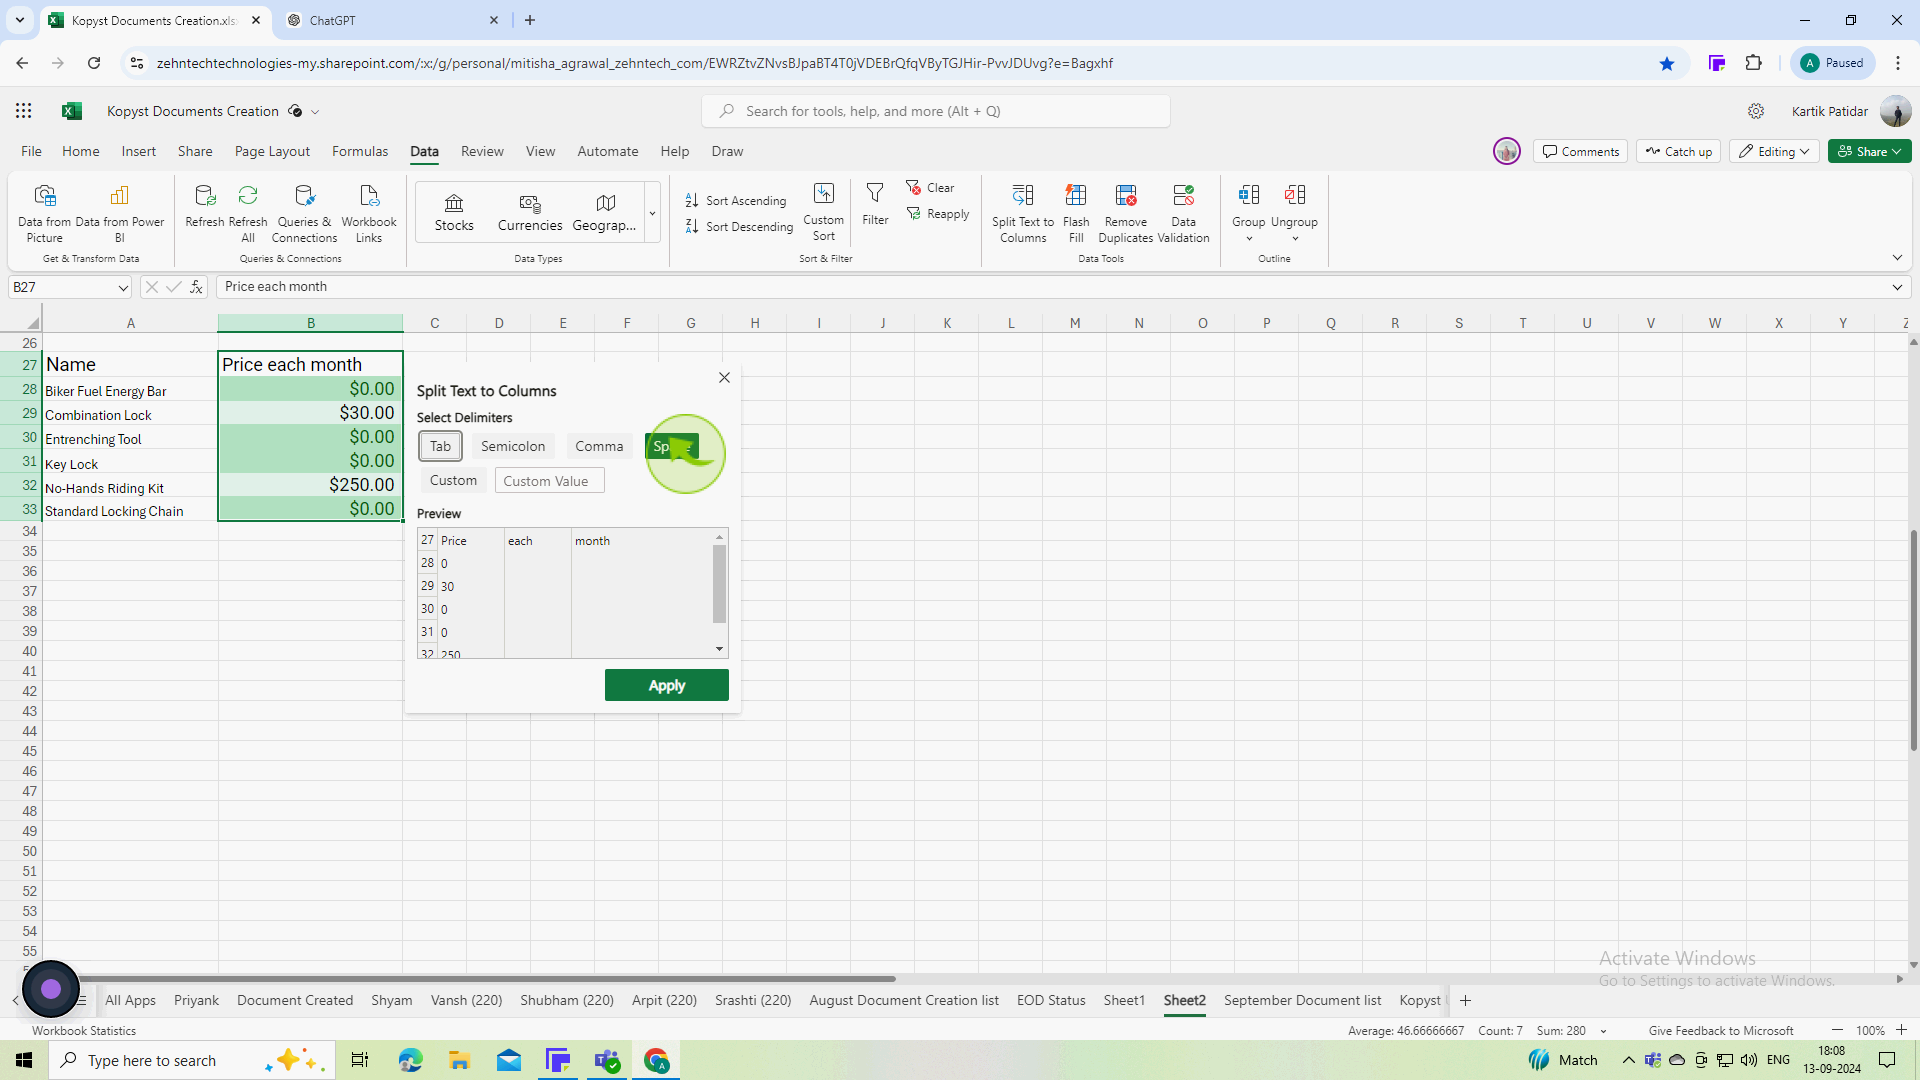Screen dimensions: 1920x1080
Task: Switch to September Document list sheet
Action: pos(1302,1000)
